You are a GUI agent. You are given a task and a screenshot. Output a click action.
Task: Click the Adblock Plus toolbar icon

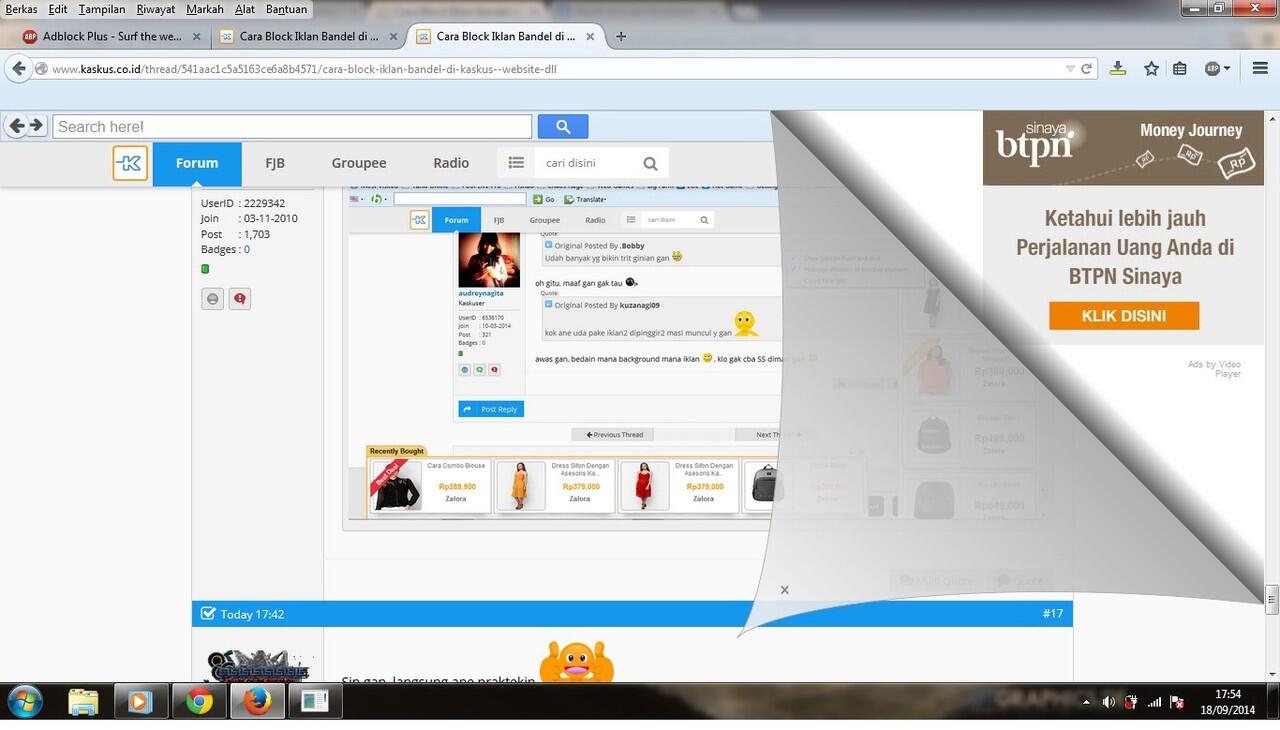tap(1212, 69)
